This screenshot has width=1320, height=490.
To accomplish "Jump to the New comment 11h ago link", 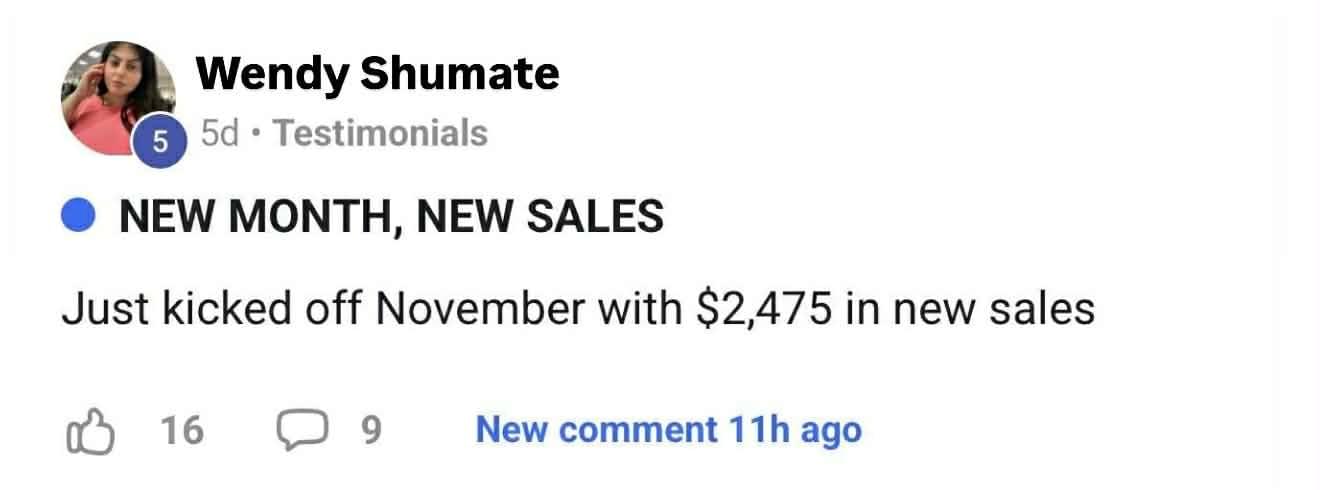I will tap(668, 431).
